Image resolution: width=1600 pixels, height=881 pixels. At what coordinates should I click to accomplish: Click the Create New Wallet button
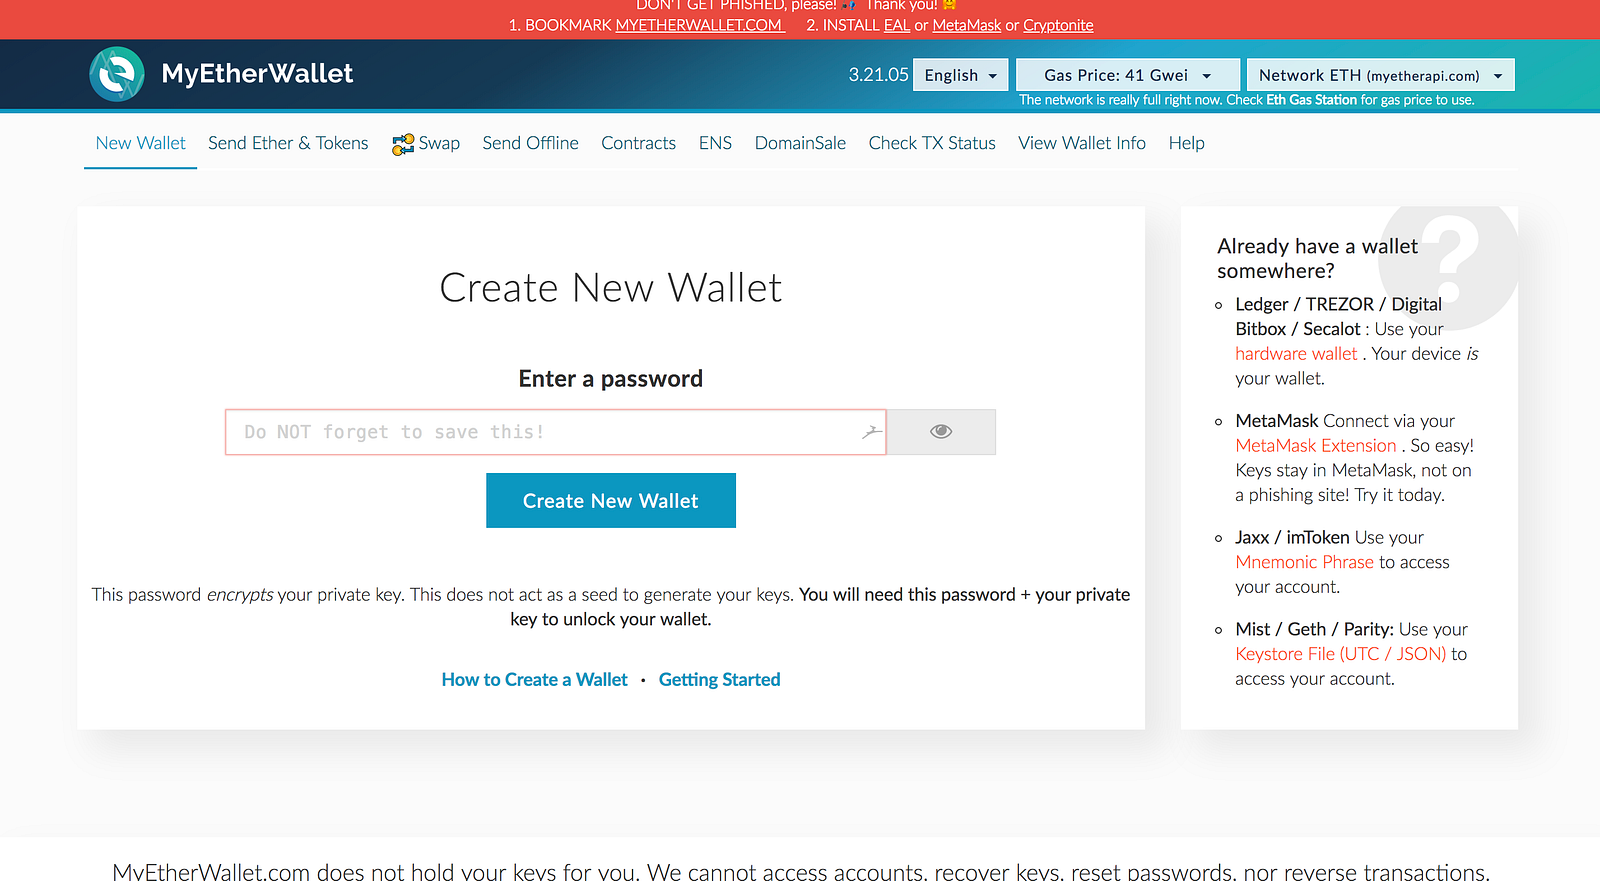tap(611, 500)
